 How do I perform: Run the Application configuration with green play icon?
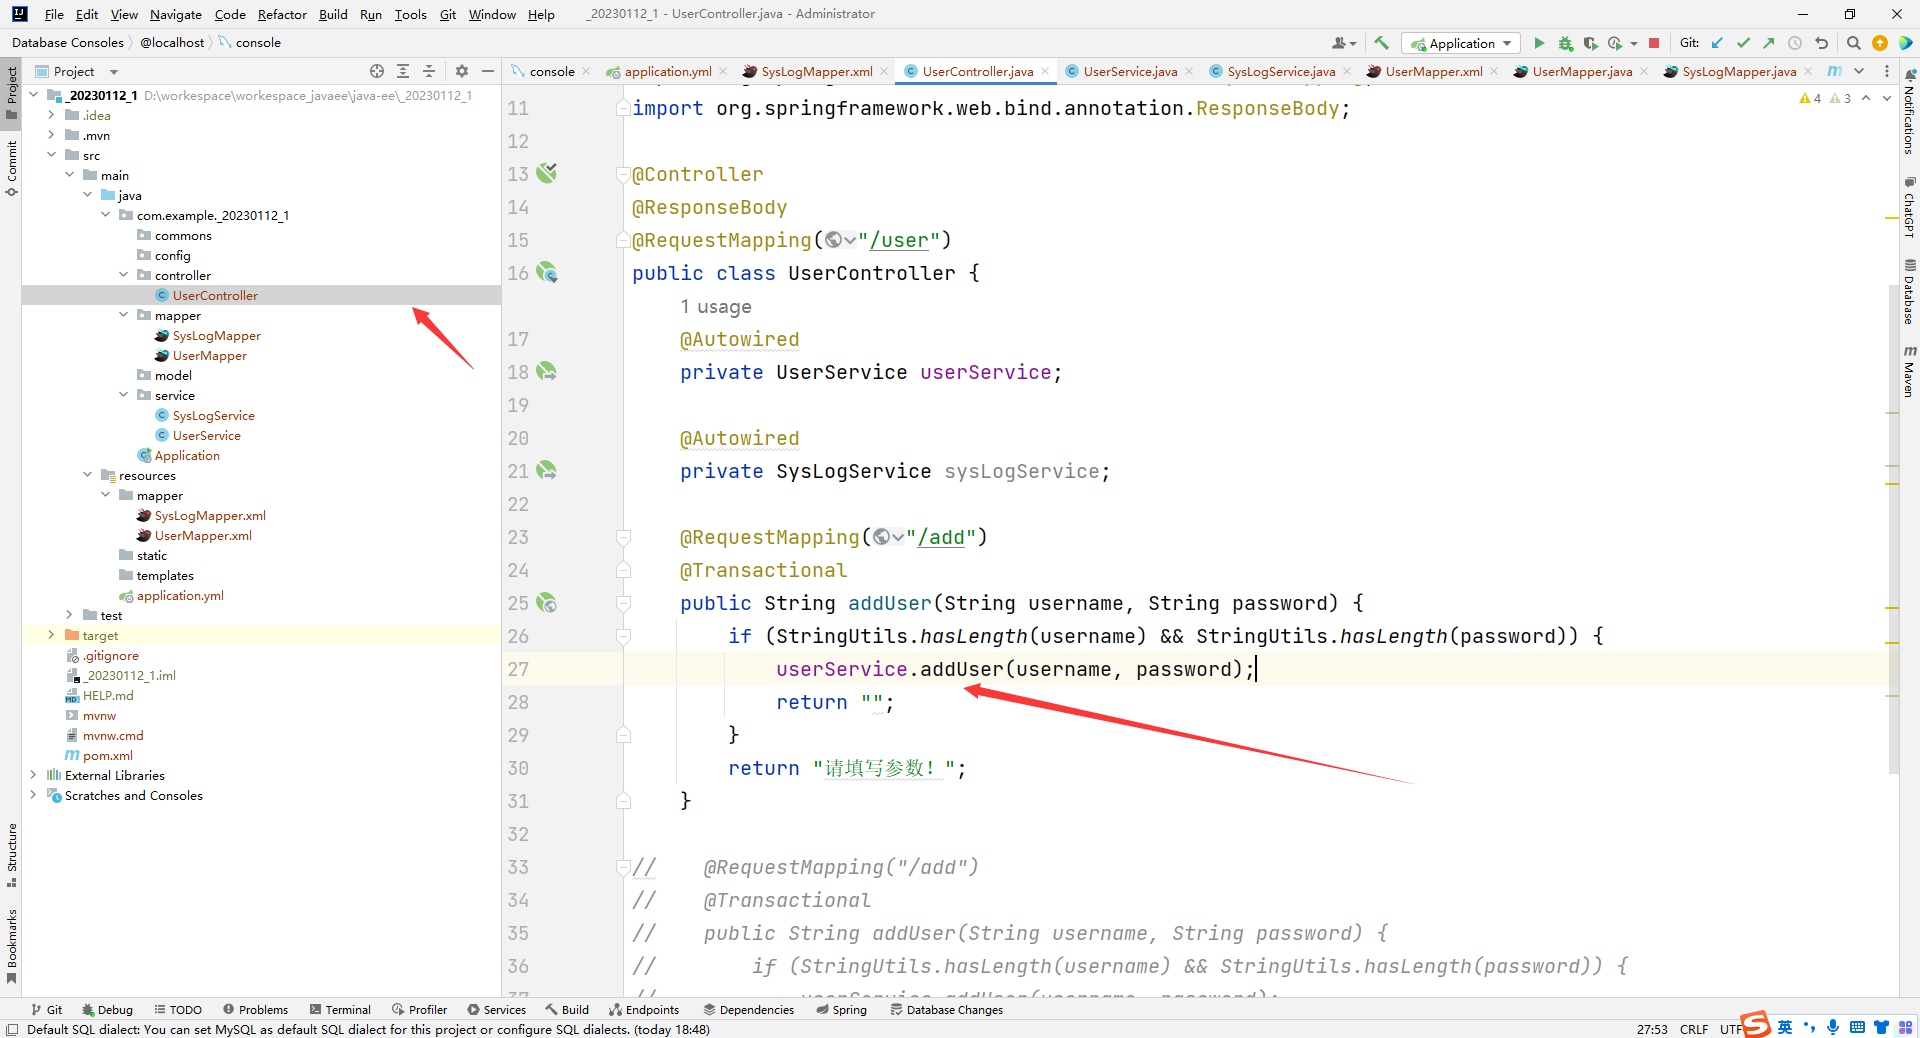pos(1539,43)
